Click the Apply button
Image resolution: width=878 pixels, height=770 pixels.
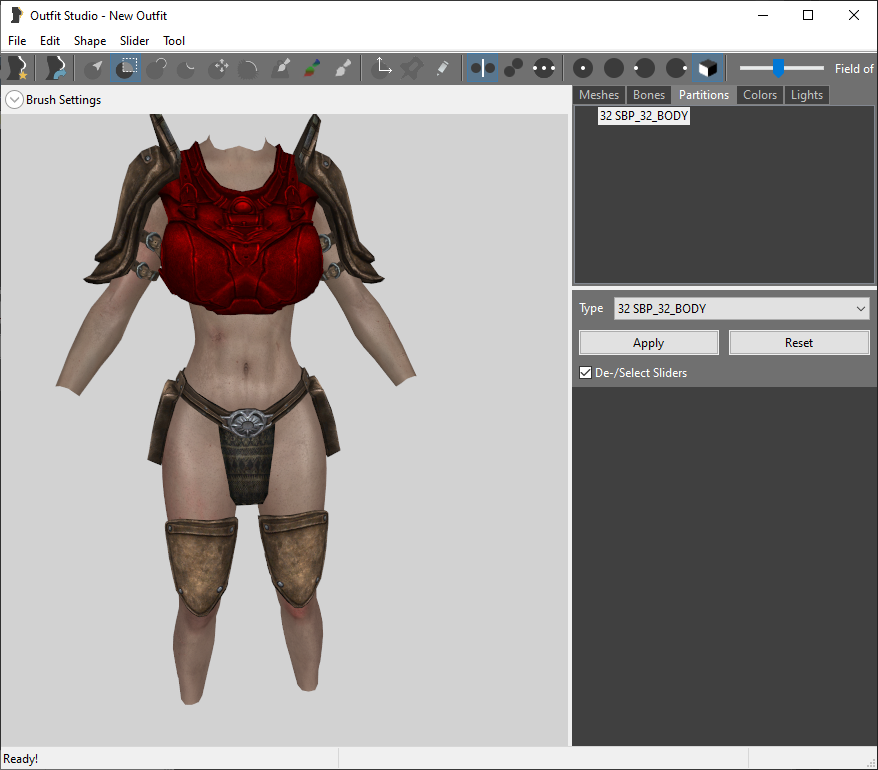coord(648,343)
